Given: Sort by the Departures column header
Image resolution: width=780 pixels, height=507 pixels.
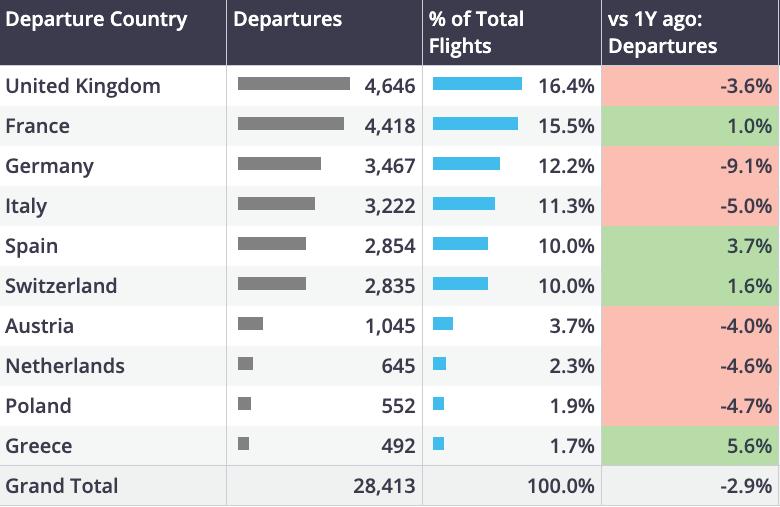Looking at the screenshot, I should [x=288, y=20].
